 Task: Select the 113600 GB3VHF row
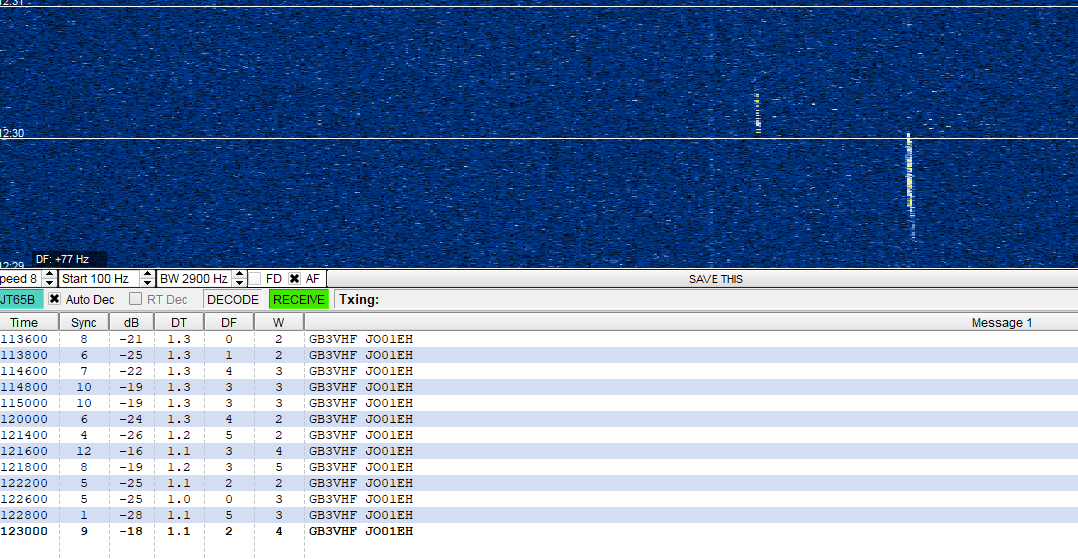tap(360, 339)
